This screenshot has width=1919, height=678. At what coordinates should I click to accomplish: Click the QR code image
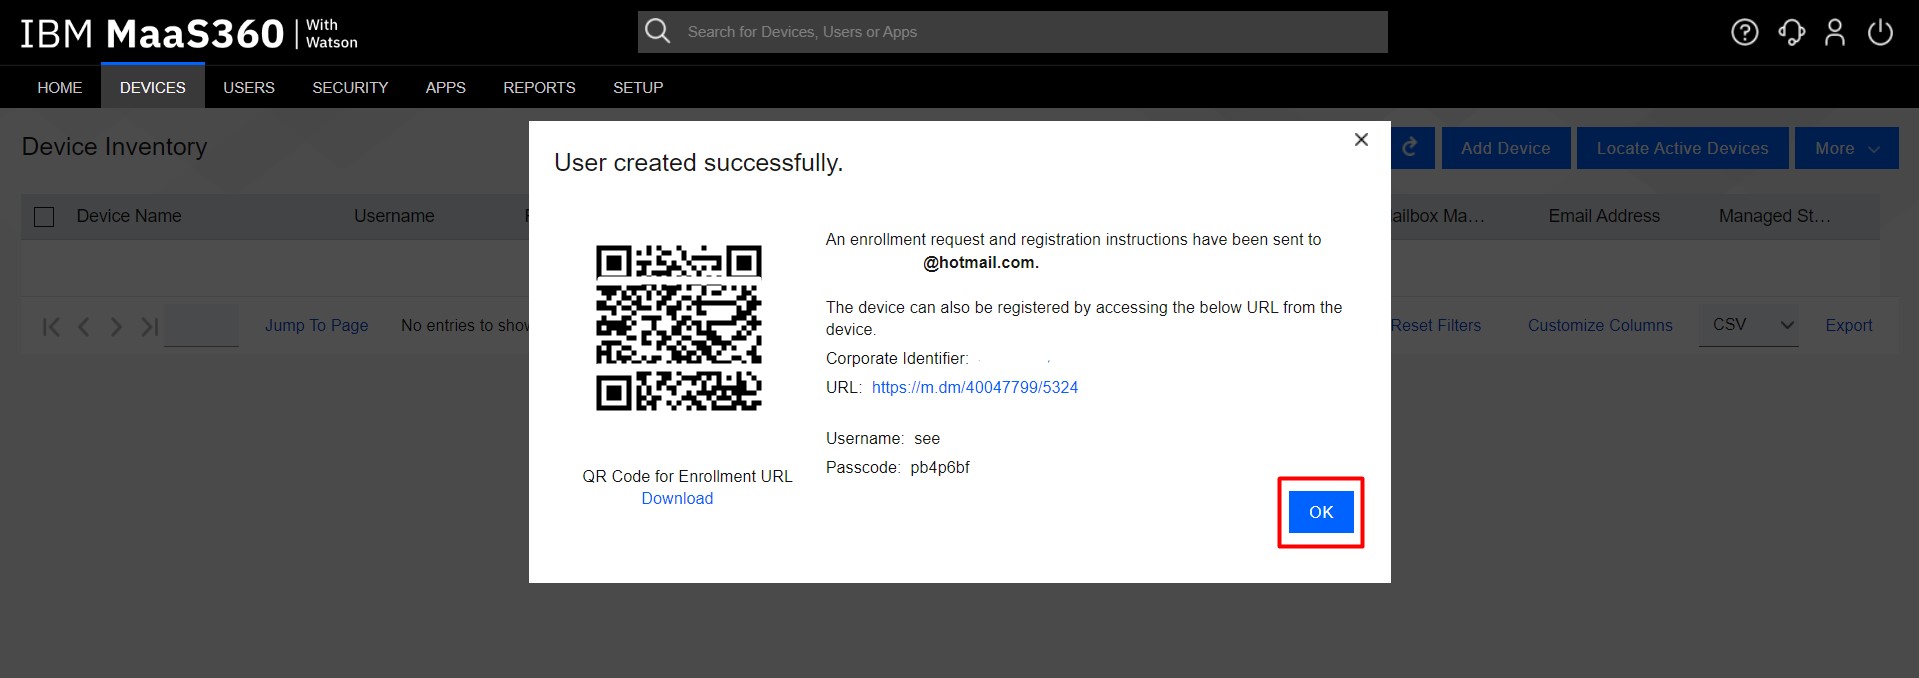pyautogui.click(x=679, y=328)
